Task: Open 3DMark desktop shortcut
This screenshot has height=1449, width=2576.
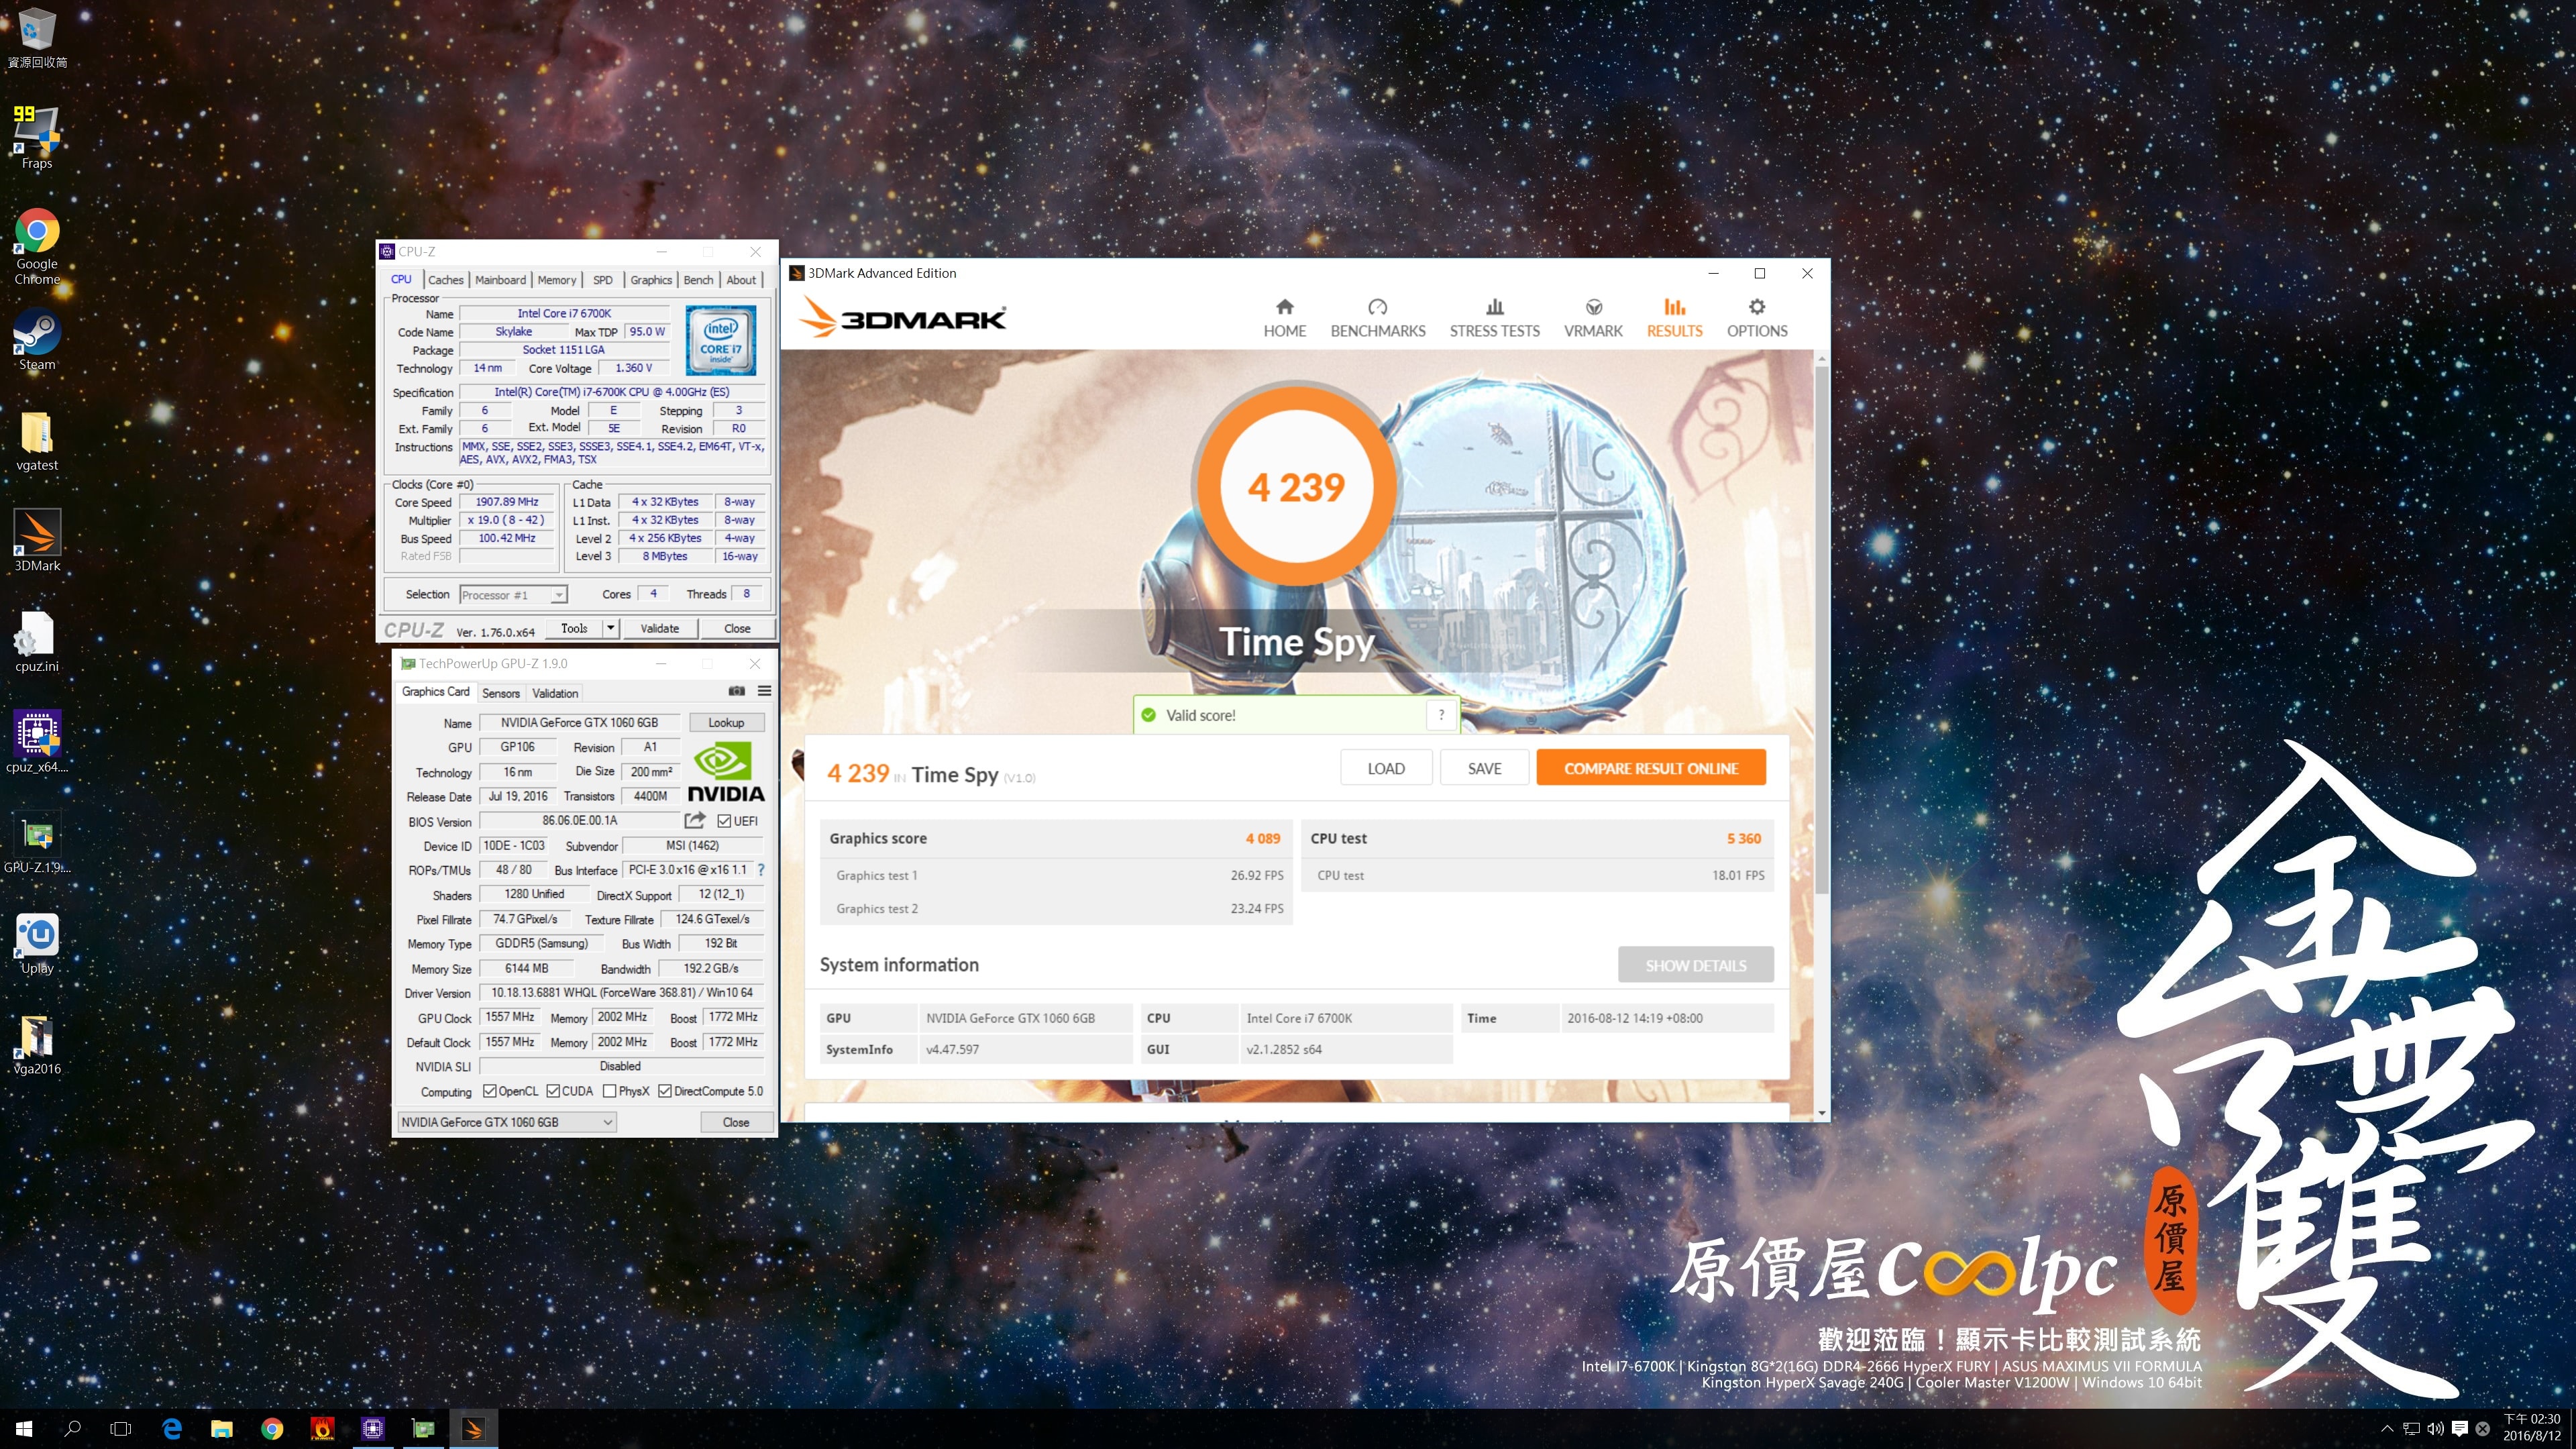Action: (x=37, y=541)
